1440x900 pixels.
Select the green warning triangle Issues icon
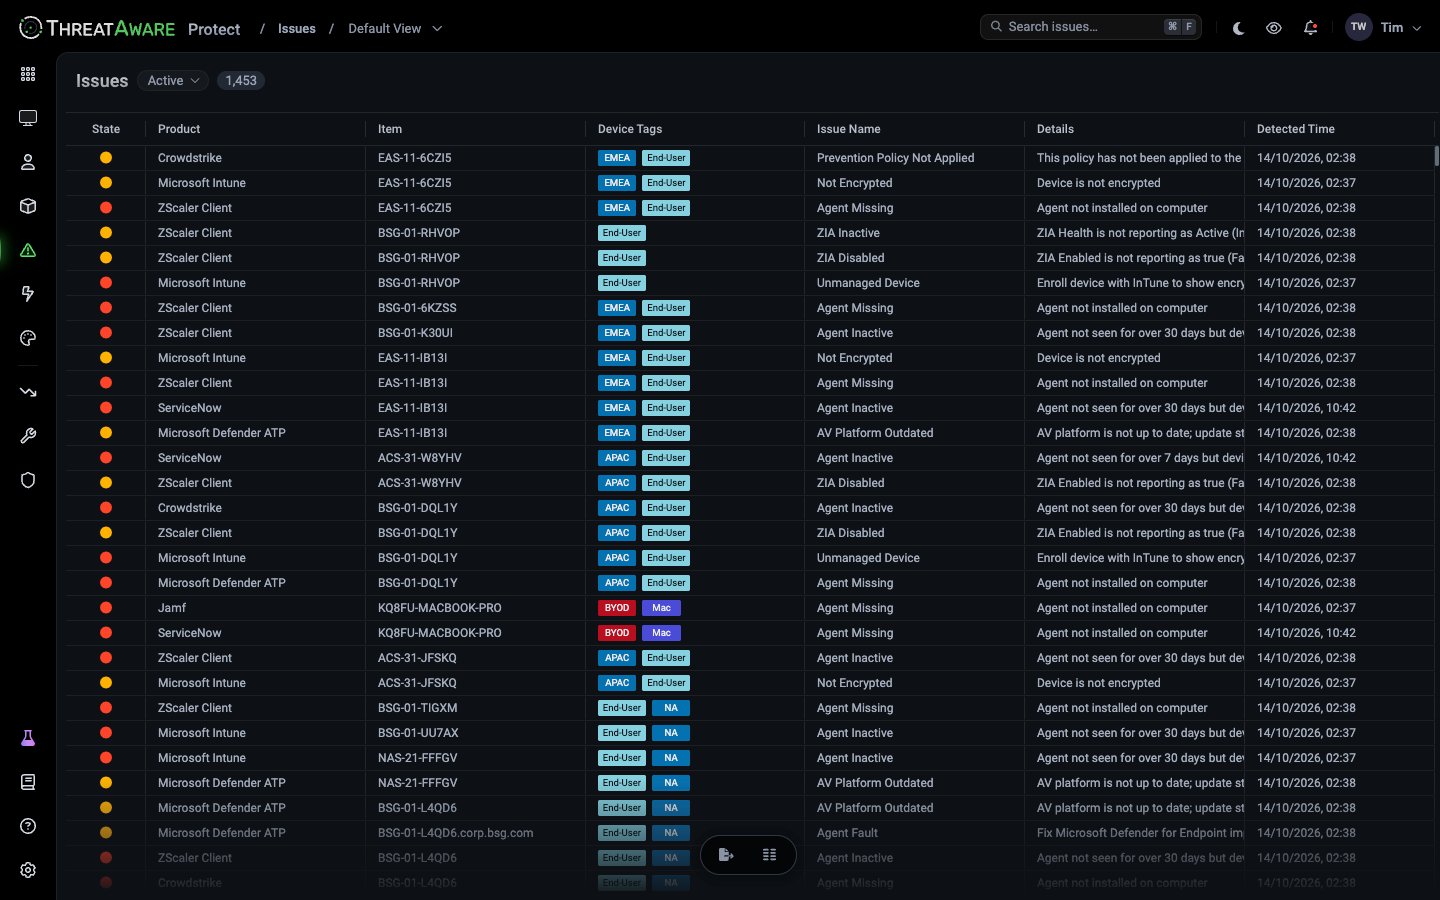(28, 250)
